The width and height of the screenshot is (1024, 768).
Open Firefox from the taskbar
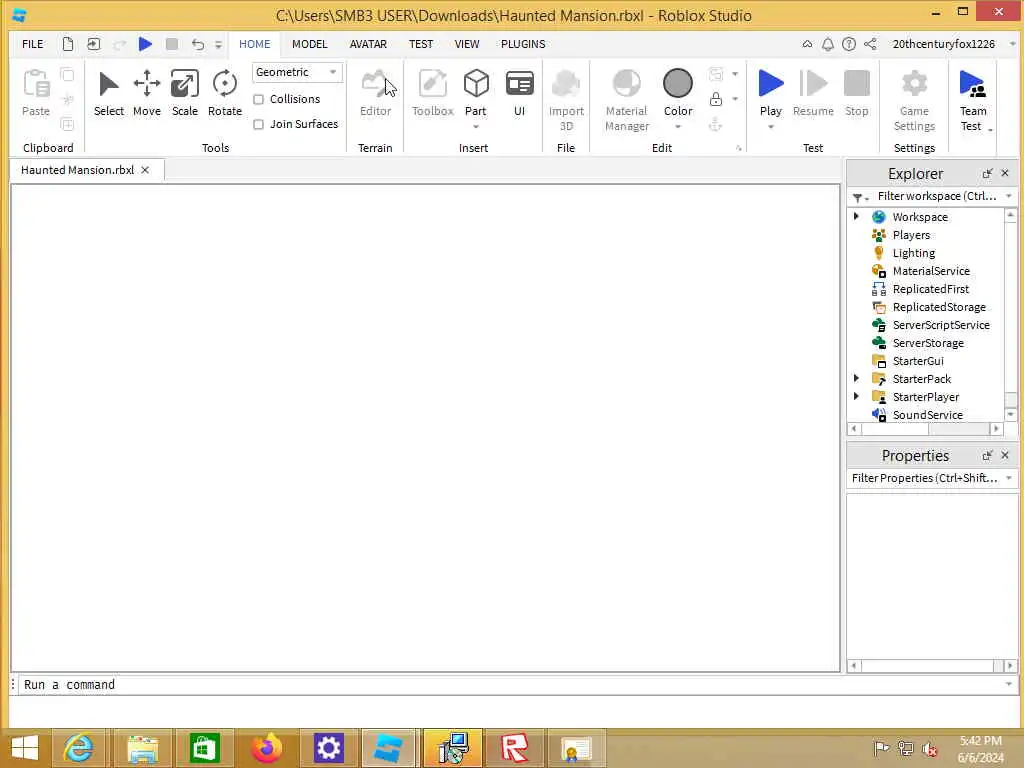(266, 748)
